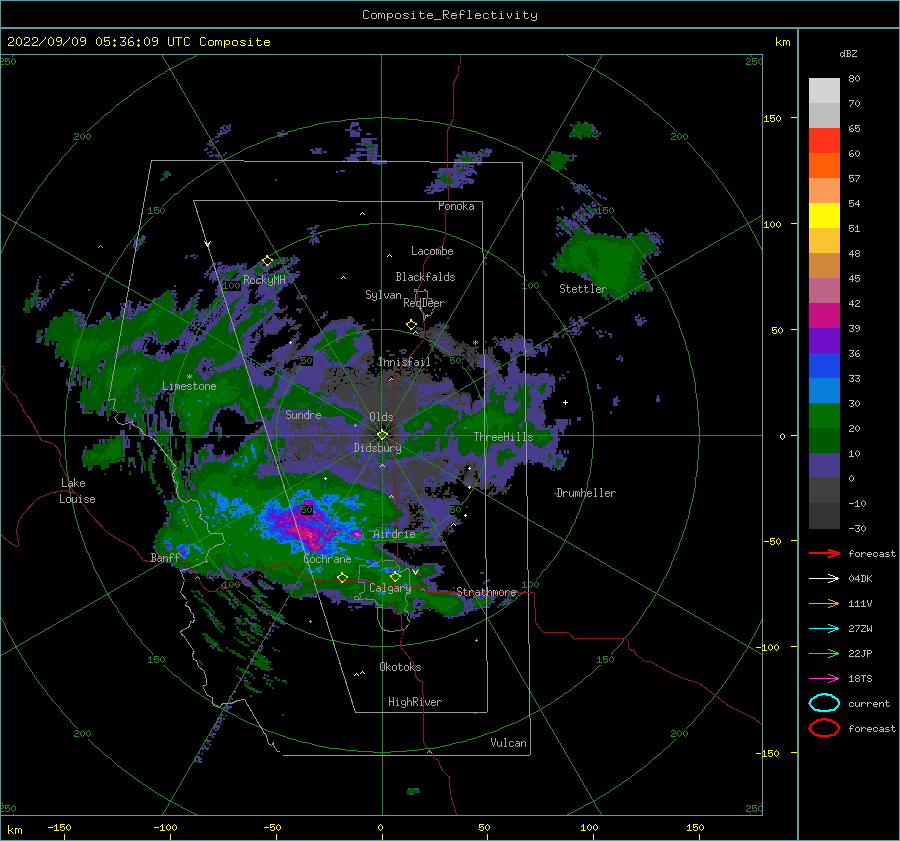Click the 111V legend text

coord(860,603)
